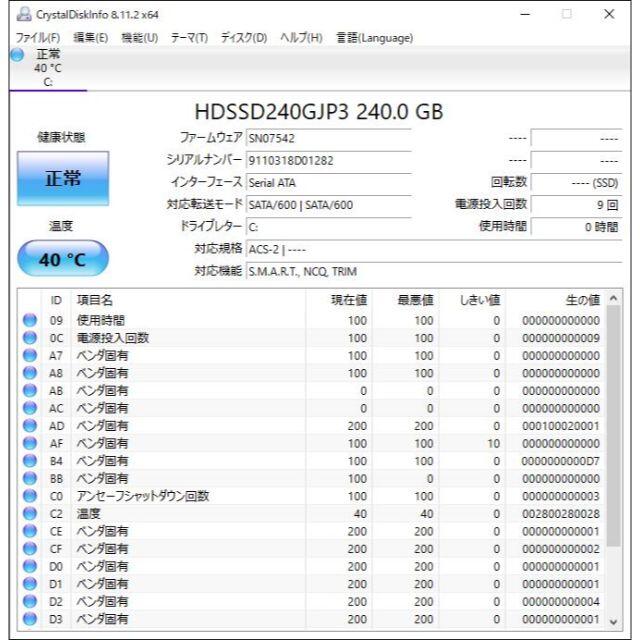The height and width of the screenshot is (640, 640).
Task: Click the blue 正常 health status button
Action: (63, 178)
